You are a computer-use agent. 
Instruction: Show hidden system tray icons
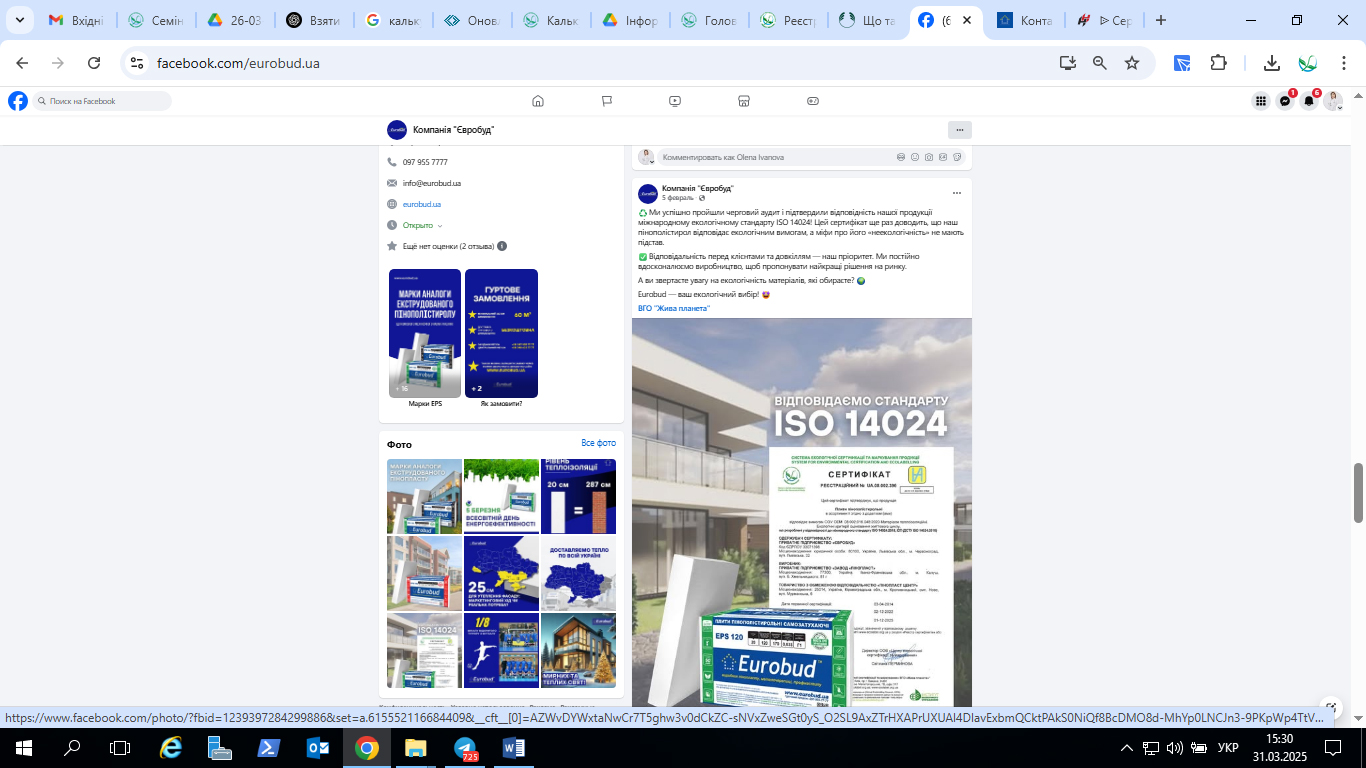point(1127,748)
